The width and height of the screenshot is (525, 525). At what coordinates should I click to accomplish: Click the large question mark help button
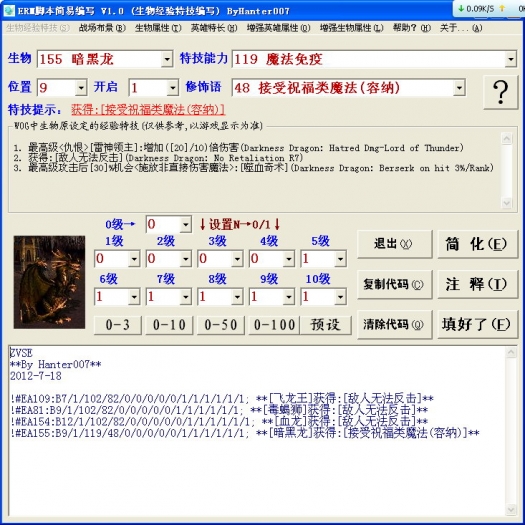tap(501, 92)
